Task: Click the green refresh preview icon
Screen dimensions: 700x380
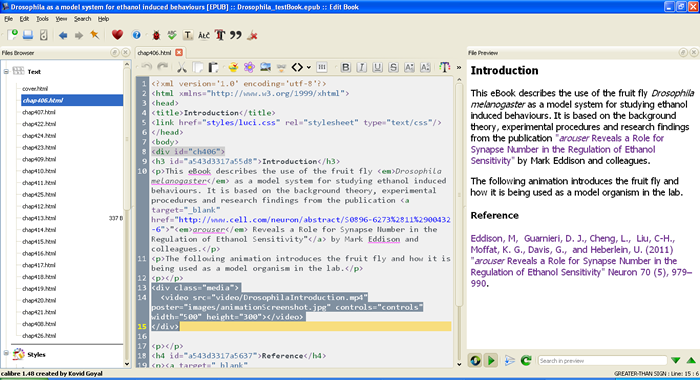Action: [526, 360]
